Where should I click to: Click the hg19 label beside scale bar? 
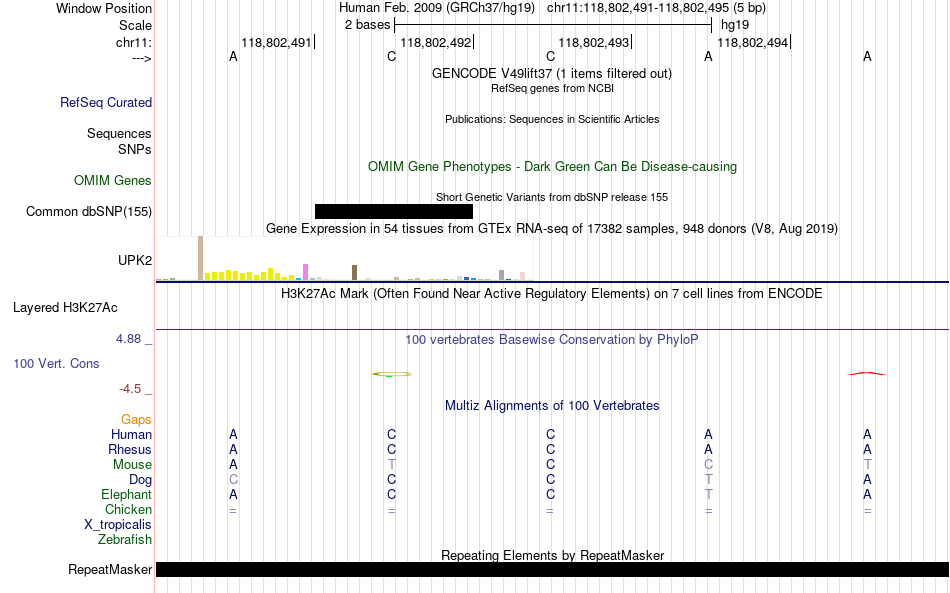735,25
